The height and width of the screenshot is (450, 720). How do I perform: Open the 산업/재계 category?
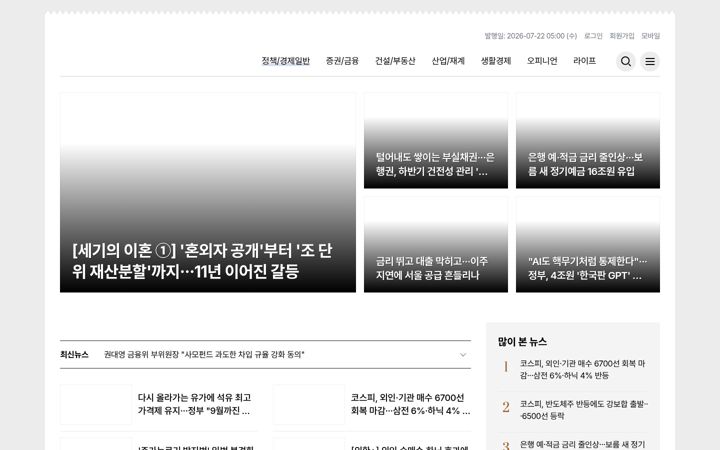(x=448, y=61)
